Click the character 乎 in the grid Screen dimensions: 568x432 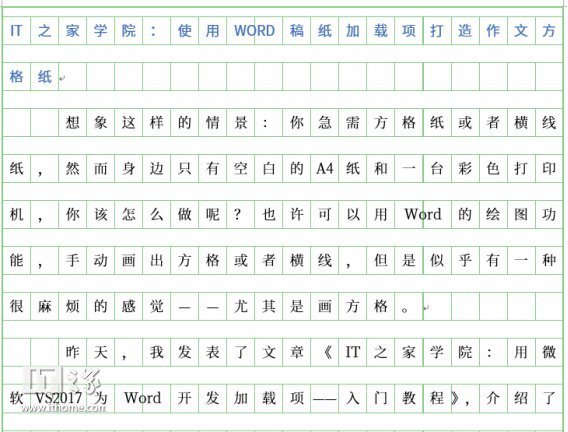pyautogui.click(x=465, y=260)
